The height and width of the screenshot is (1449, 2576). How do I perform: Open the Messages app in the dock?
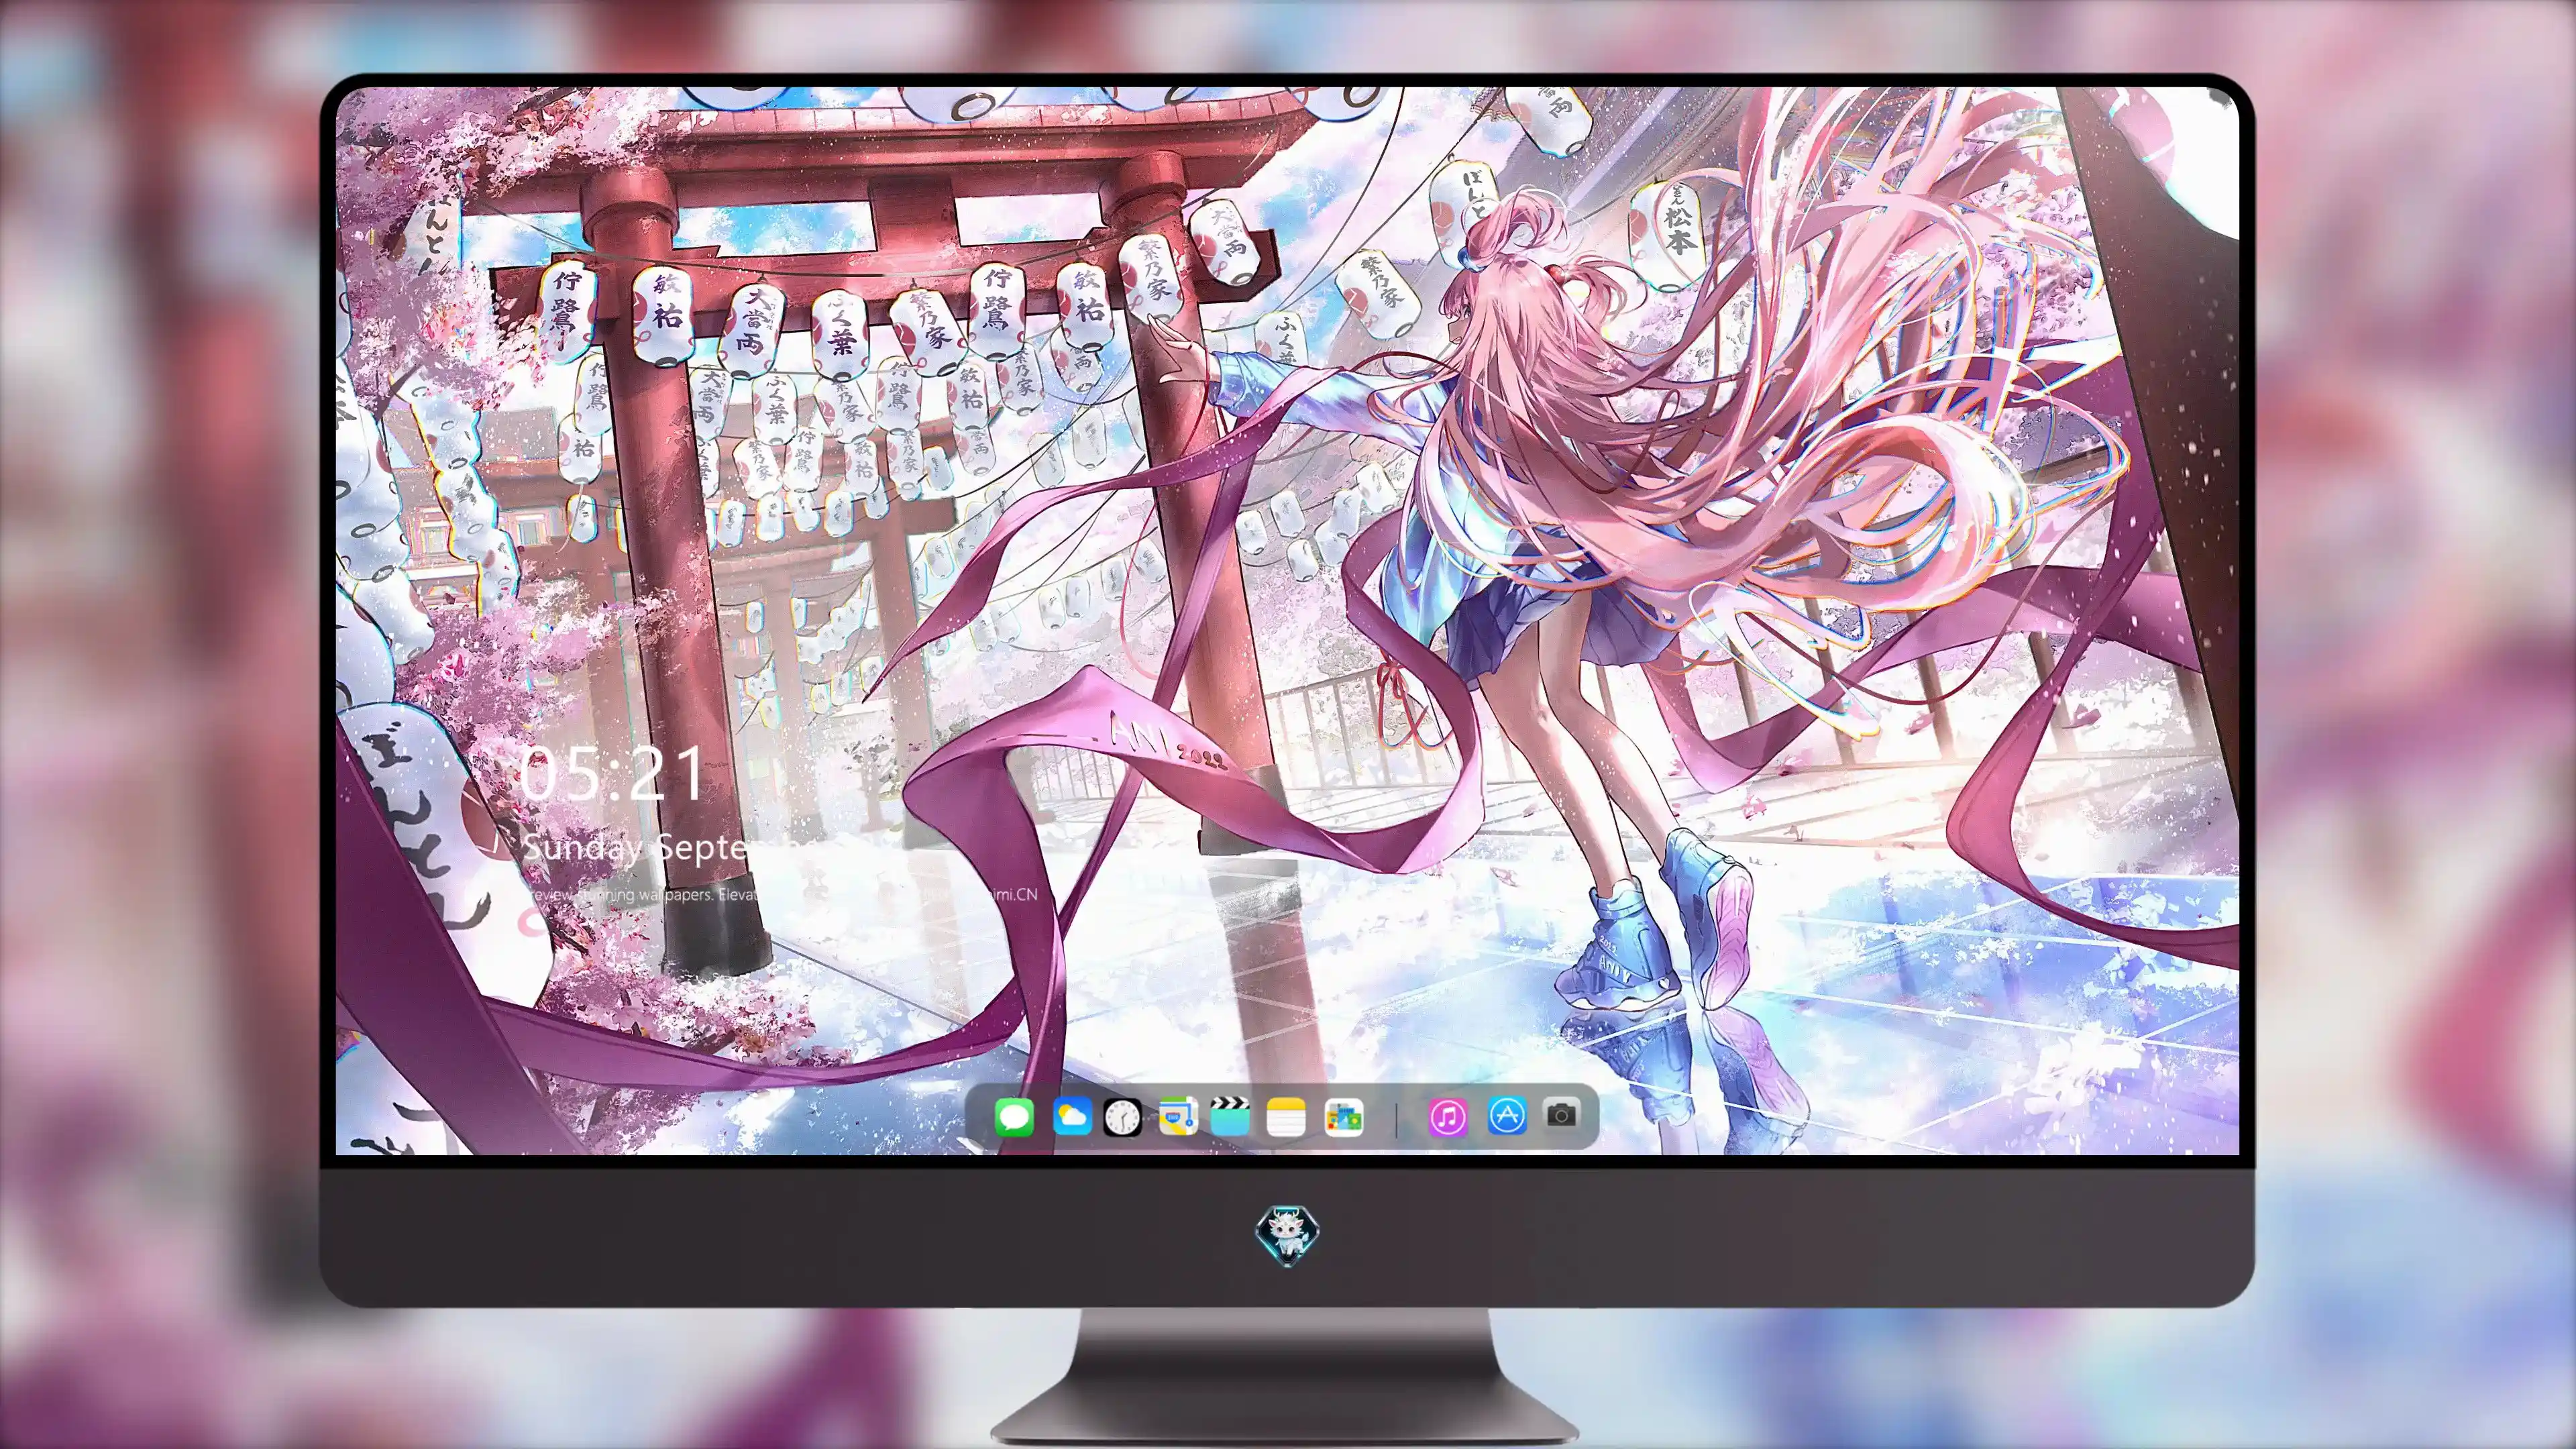click(x=1014, y=1117)
